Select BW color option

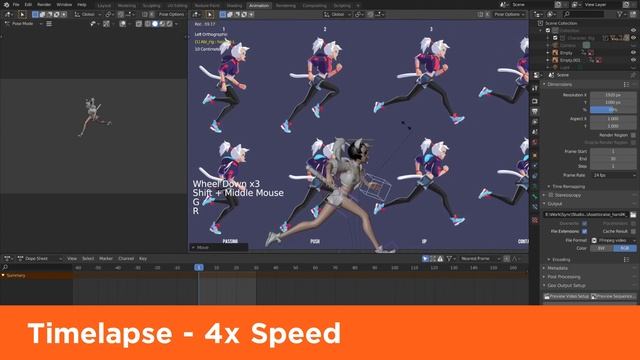coord(601,248)
